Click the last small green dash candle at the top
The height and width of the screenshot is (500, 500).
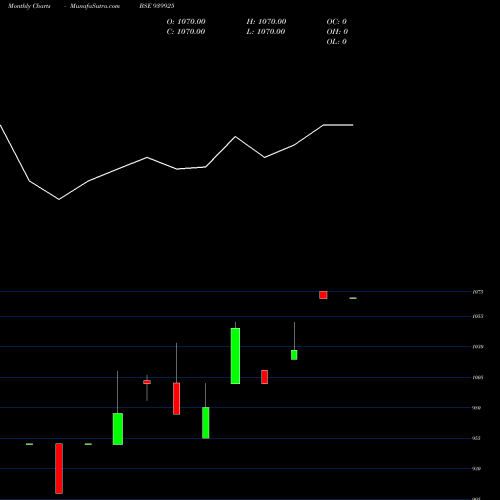(x=353, y=298)
